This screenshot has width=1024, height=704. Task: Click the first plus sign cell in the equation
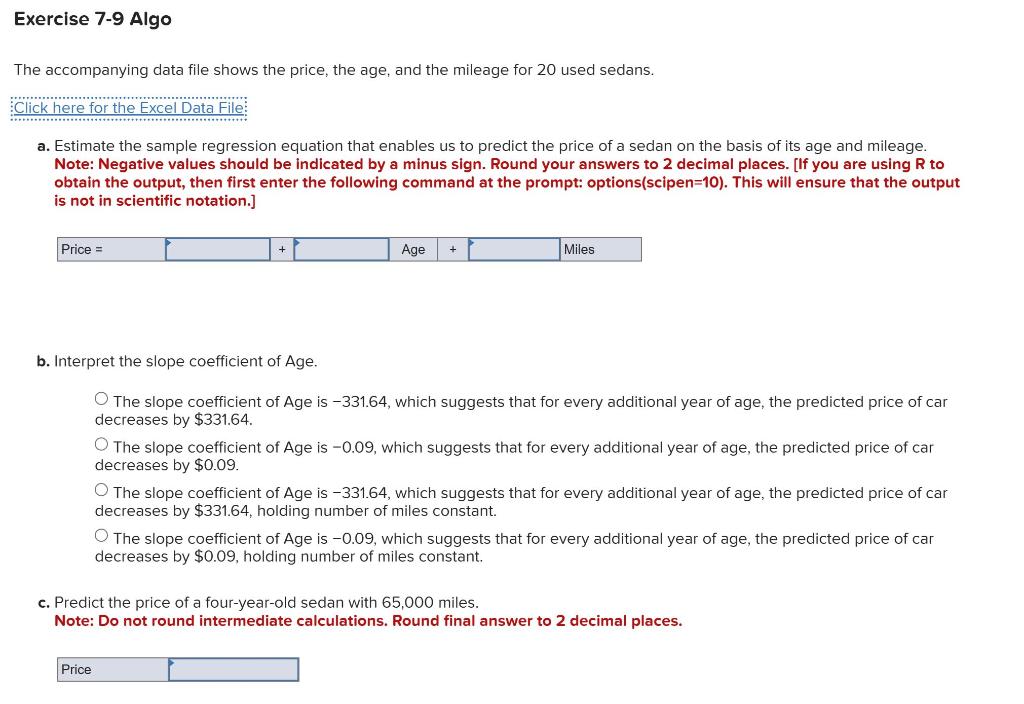281,249
